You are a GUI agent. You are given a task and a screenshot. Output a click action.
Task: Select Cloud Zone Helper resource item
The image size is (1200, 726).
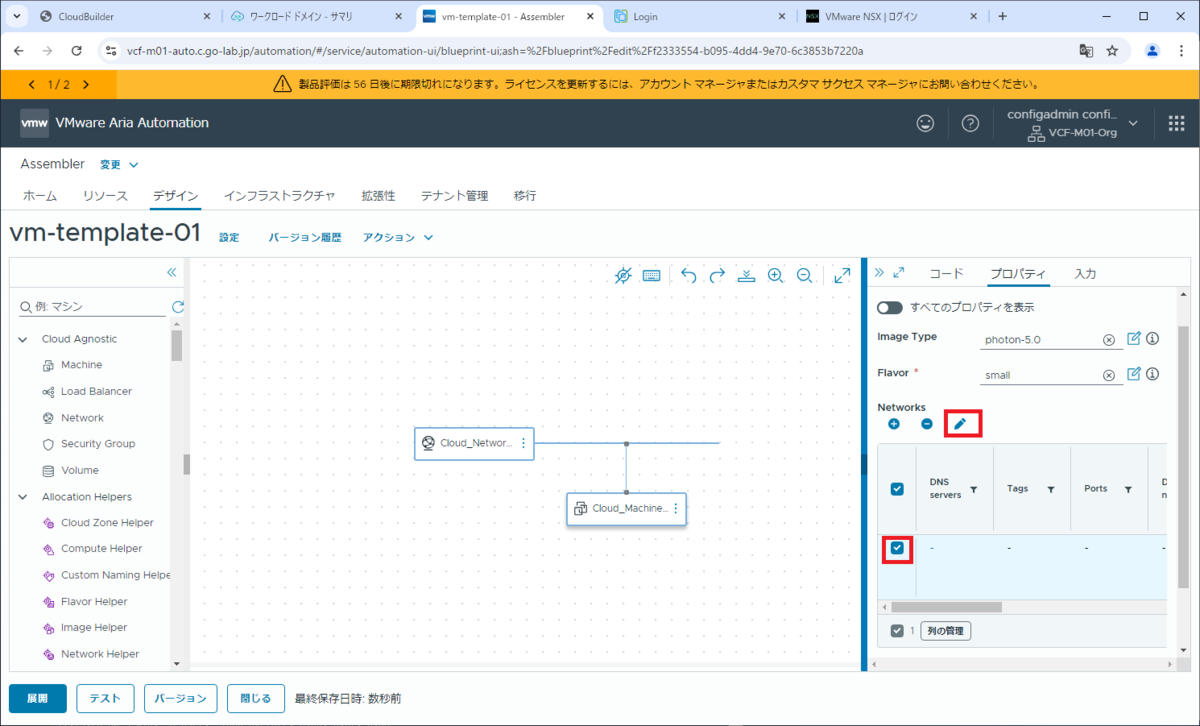coord(107,522)
